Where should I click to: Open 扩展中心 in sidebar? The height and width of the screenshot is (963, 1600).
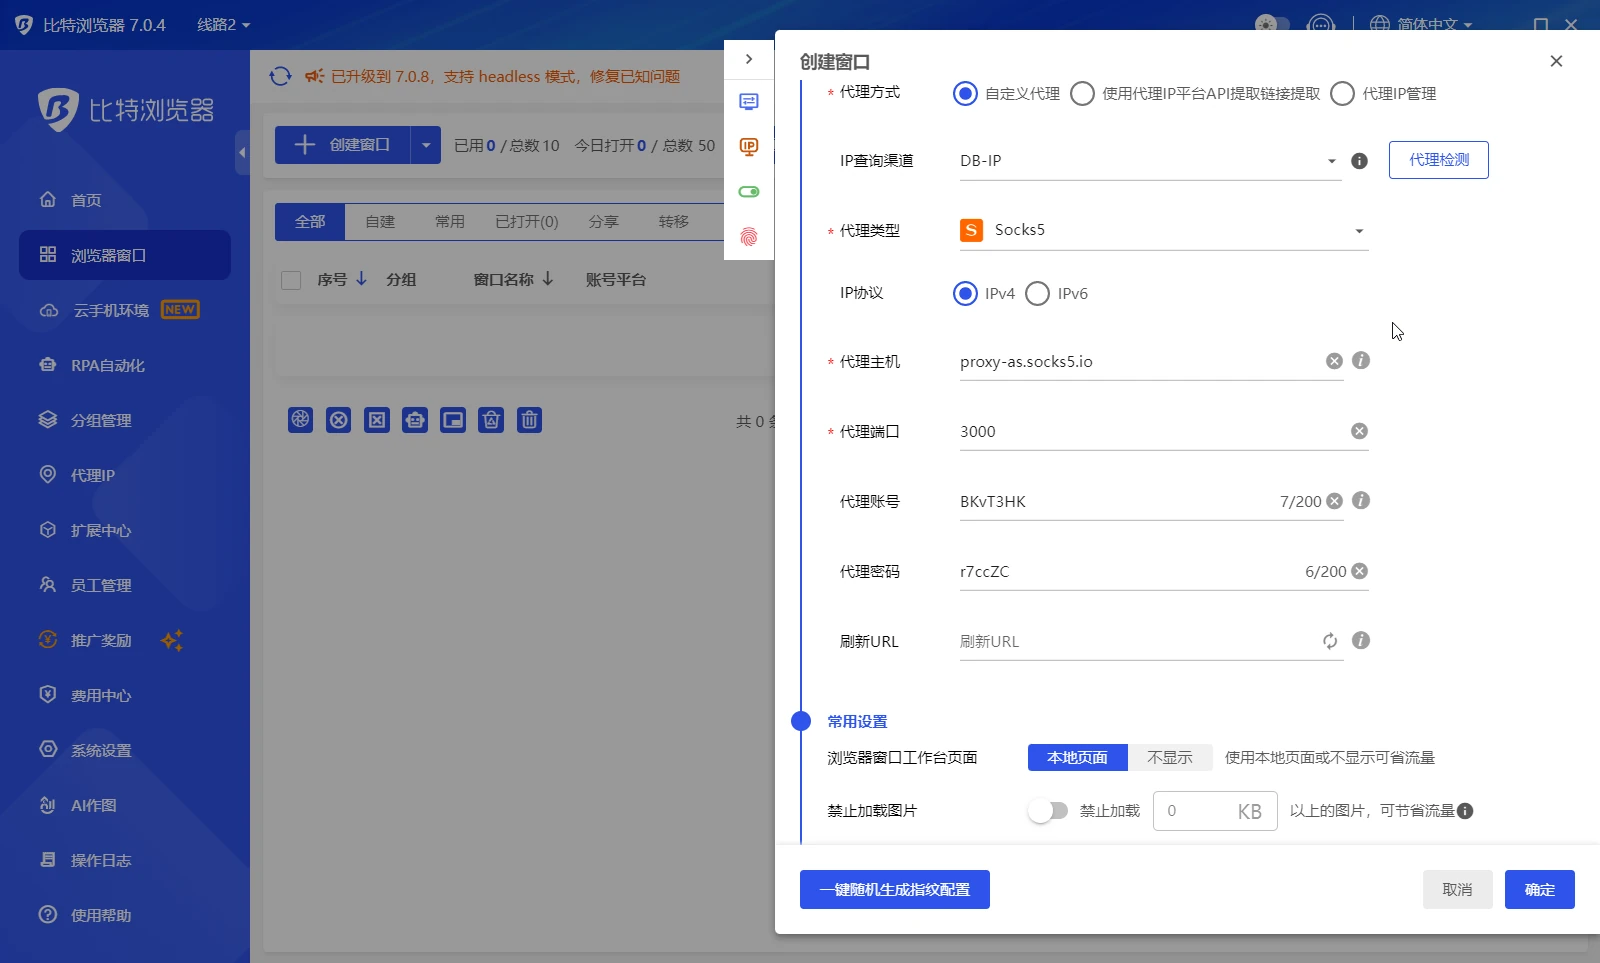[x=125, y=530]
